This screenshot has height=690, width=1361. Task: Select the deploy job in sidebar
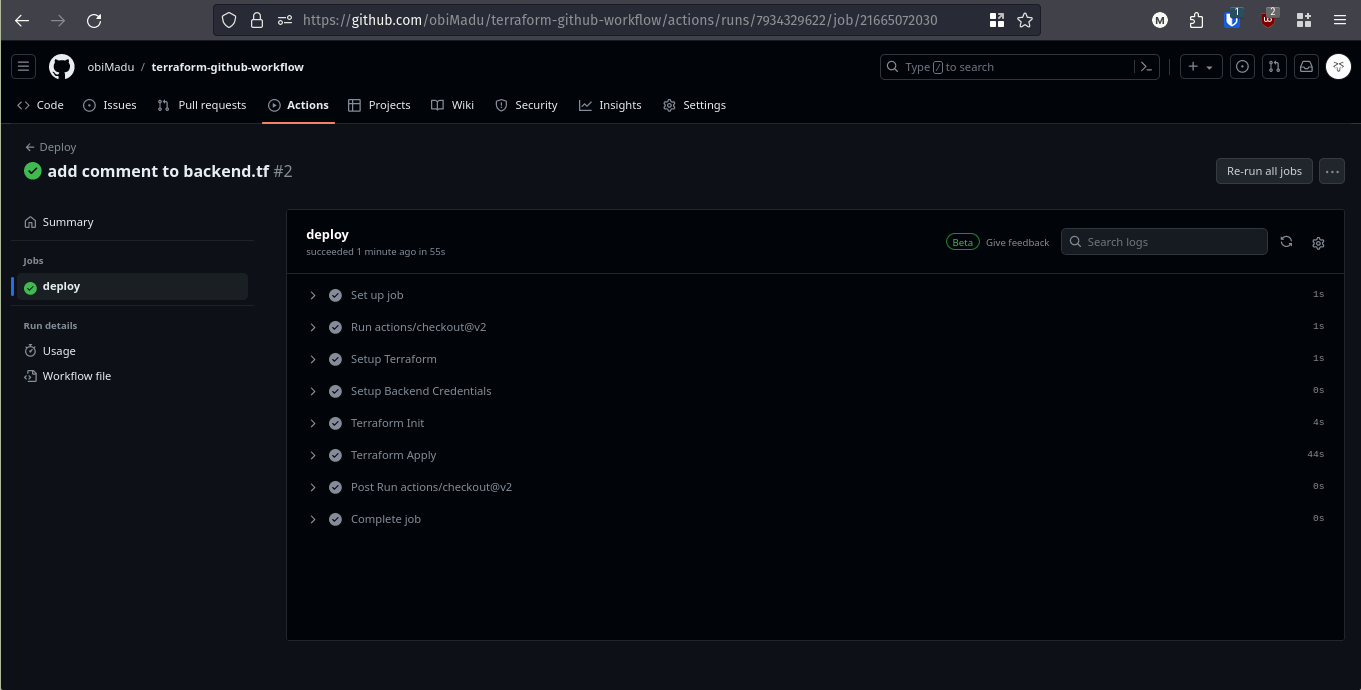pos(132,286)
